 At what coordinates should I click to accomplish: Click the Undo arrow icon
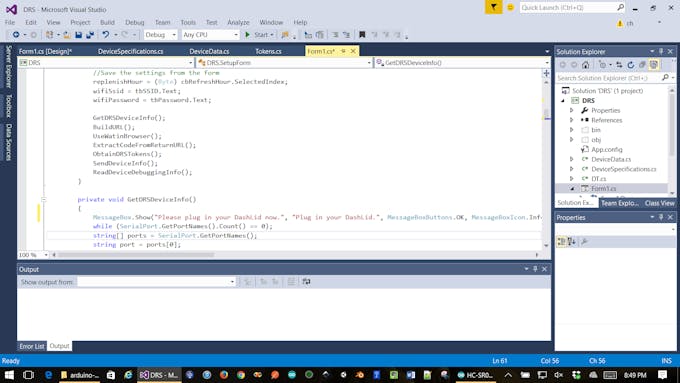click(x=105, y=35)
